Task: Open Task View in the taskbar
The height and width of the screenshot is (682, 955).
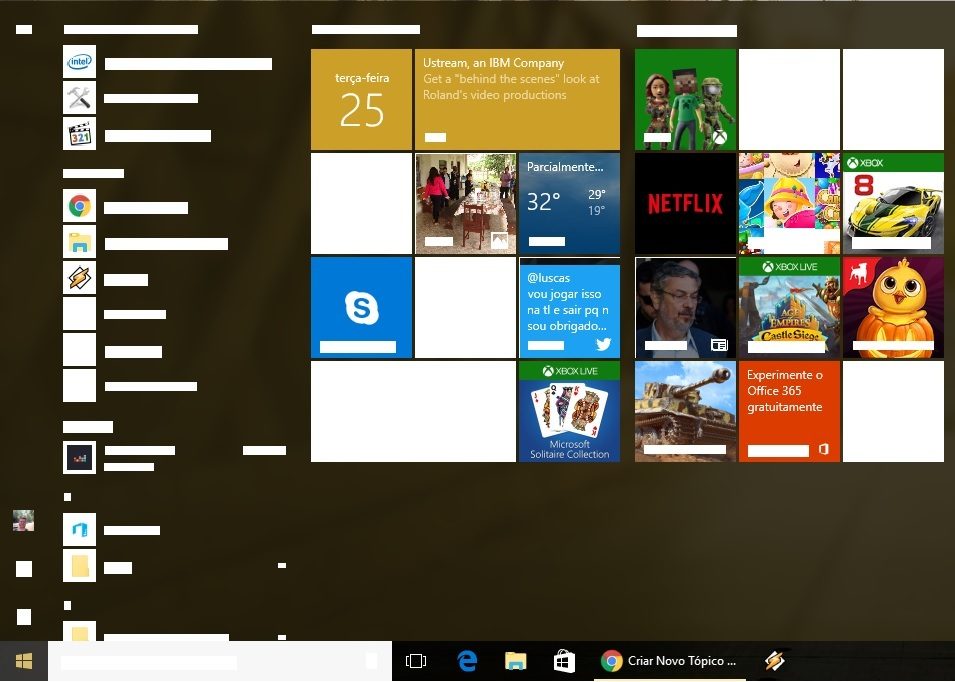Action: click(416, 661)
